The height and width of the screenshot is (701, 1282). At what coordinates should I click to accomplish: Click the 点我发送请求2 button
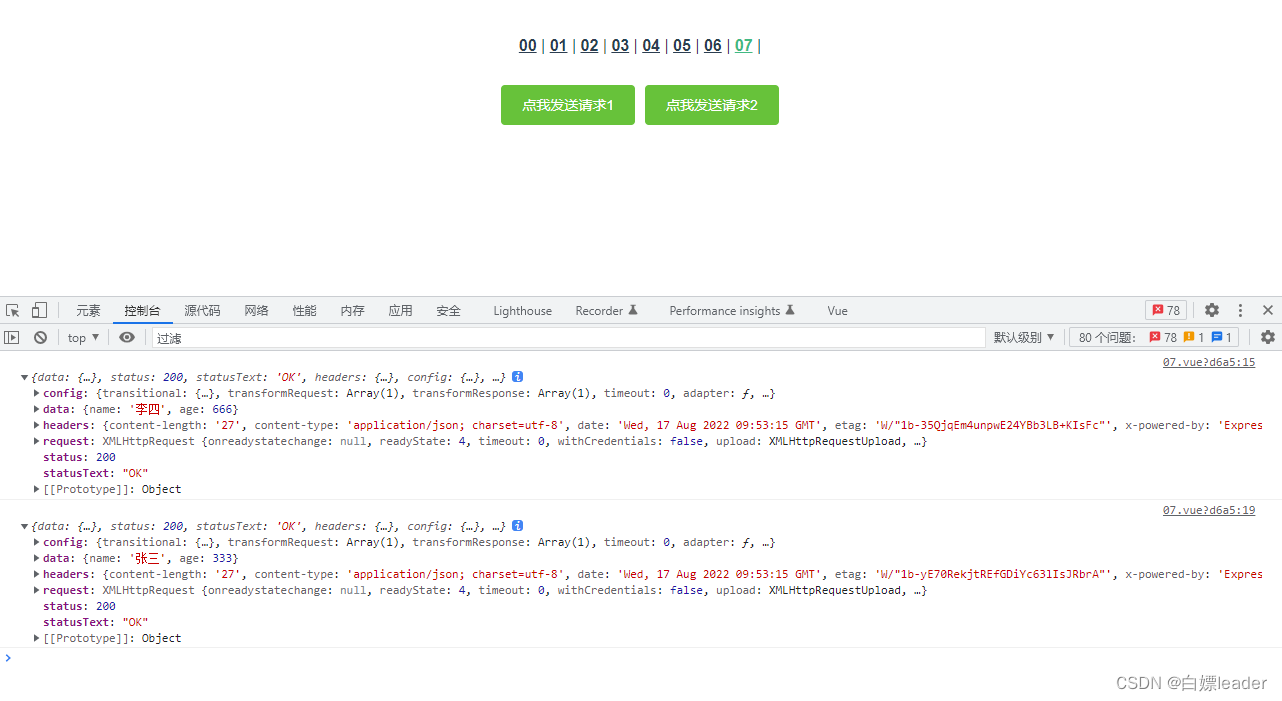(x=711, y=105)
